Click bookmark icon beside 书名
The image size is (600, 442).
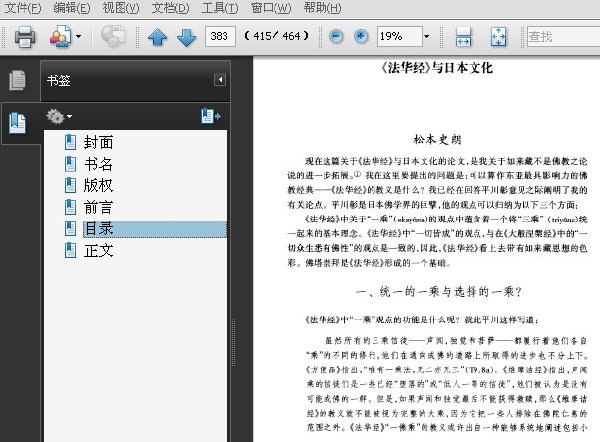point(70,164)
